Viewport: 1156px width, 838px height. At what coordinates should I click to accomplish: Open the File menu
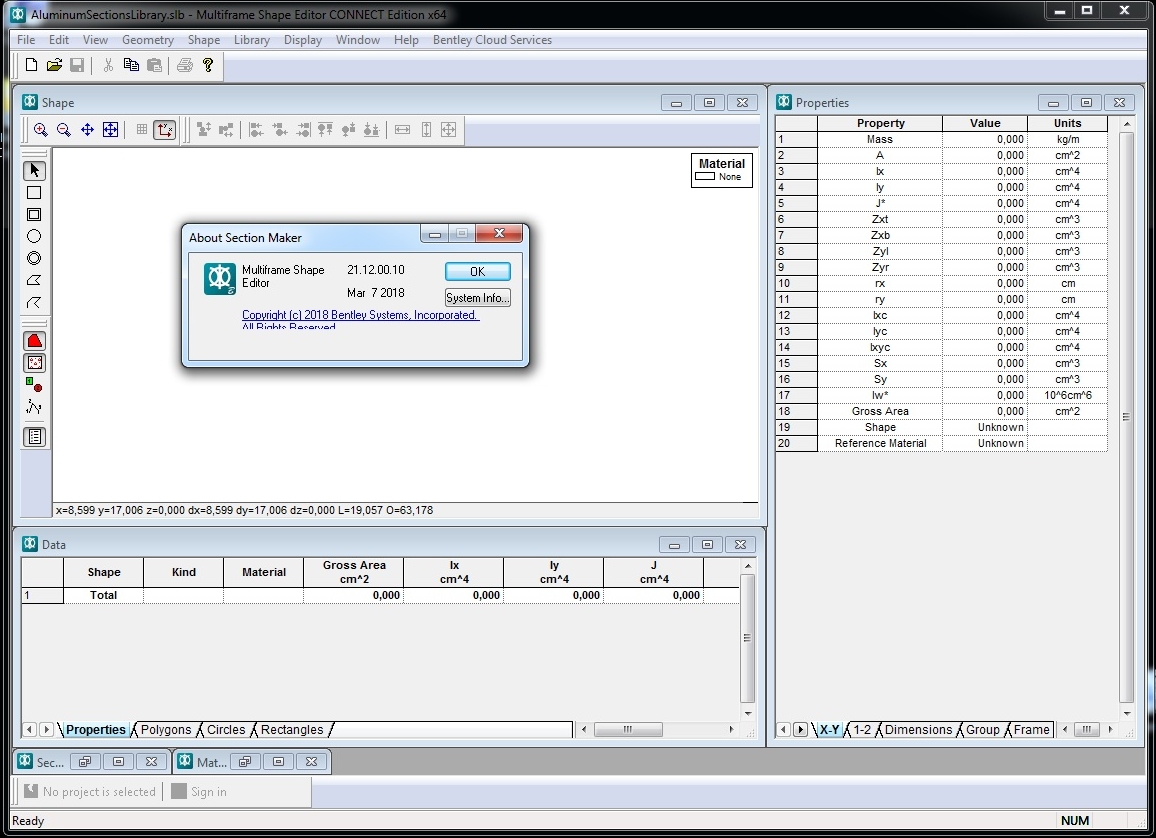coord(26,40)
